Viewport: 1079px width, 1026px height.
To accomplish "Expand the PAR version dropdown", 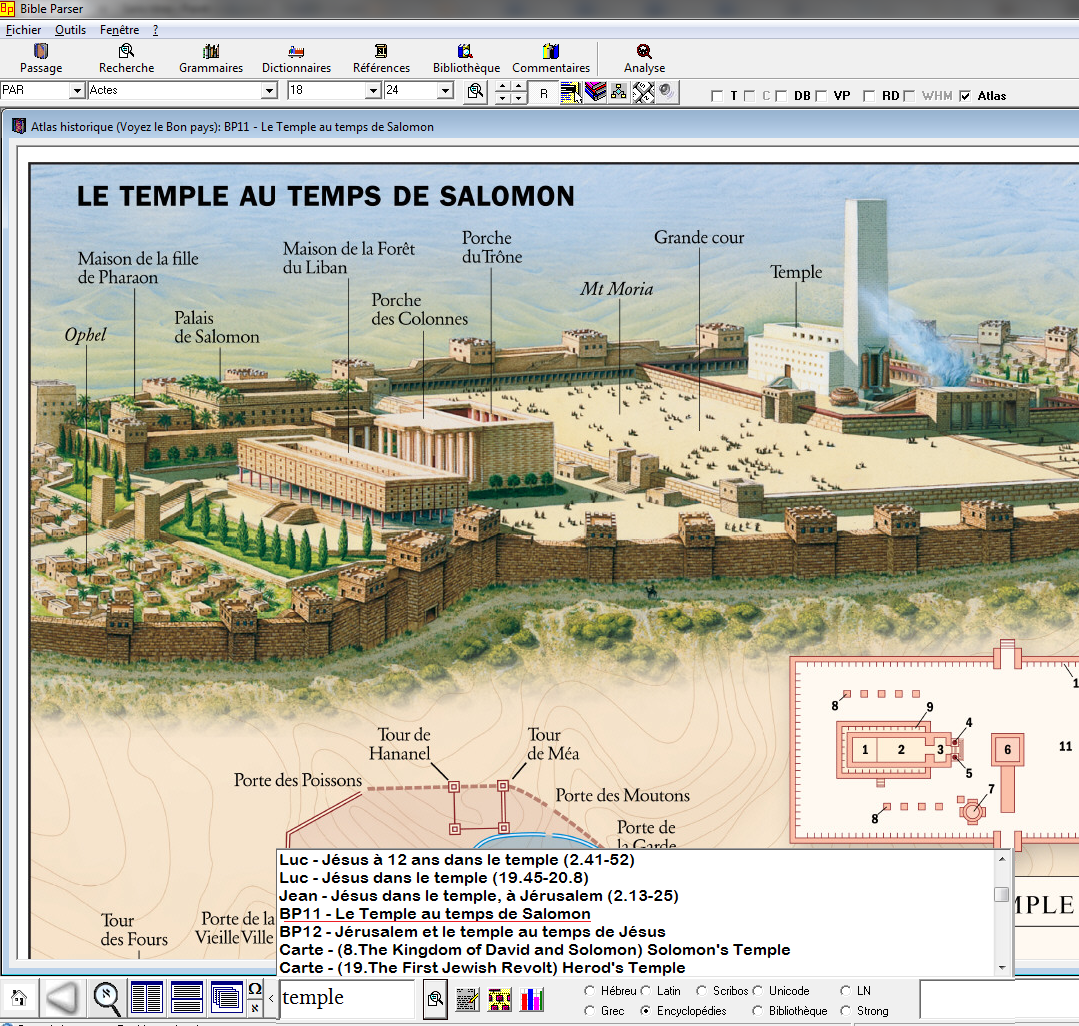I will pyautogui.click(x=77, y=90).
